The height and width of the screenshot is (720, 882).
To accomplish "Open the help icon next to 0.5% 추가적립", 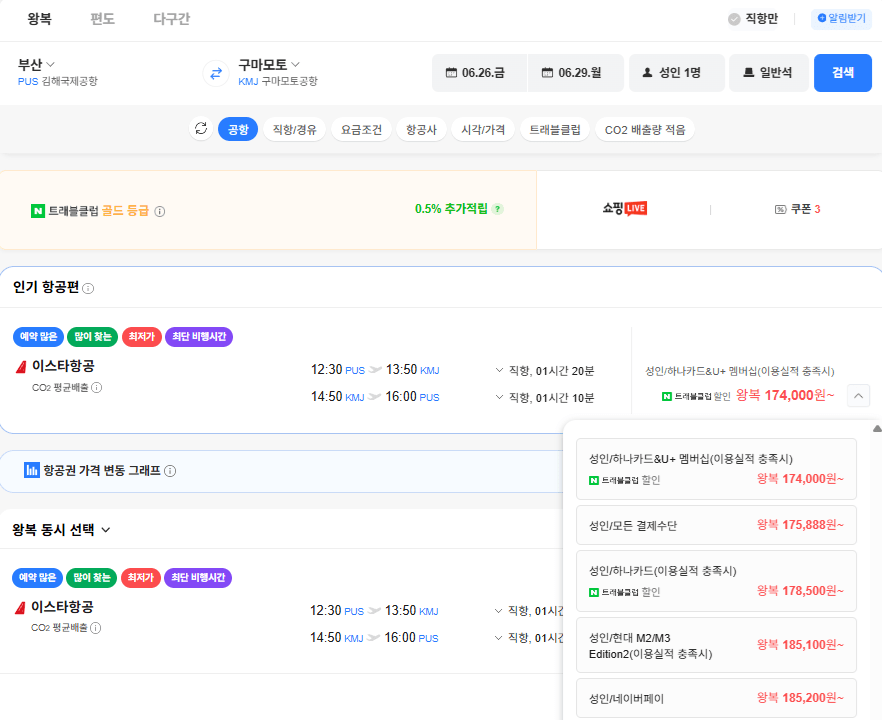I will (497, 209).
